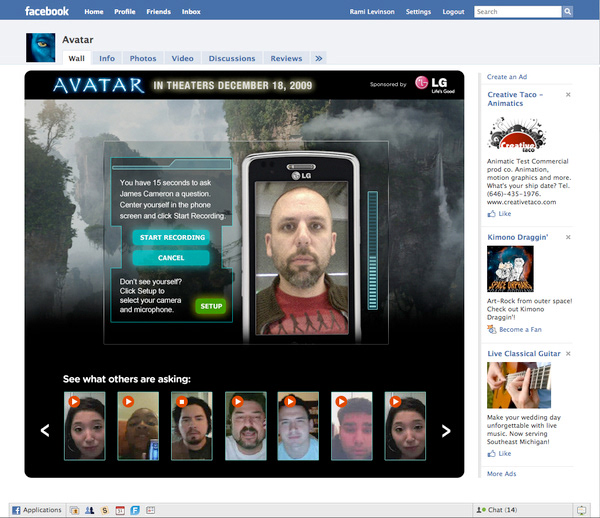Image resolution: width=600 pixels, height=518 pixels.
Task: Like the Live Classical Guitar ad
Action: coord(499,453)
